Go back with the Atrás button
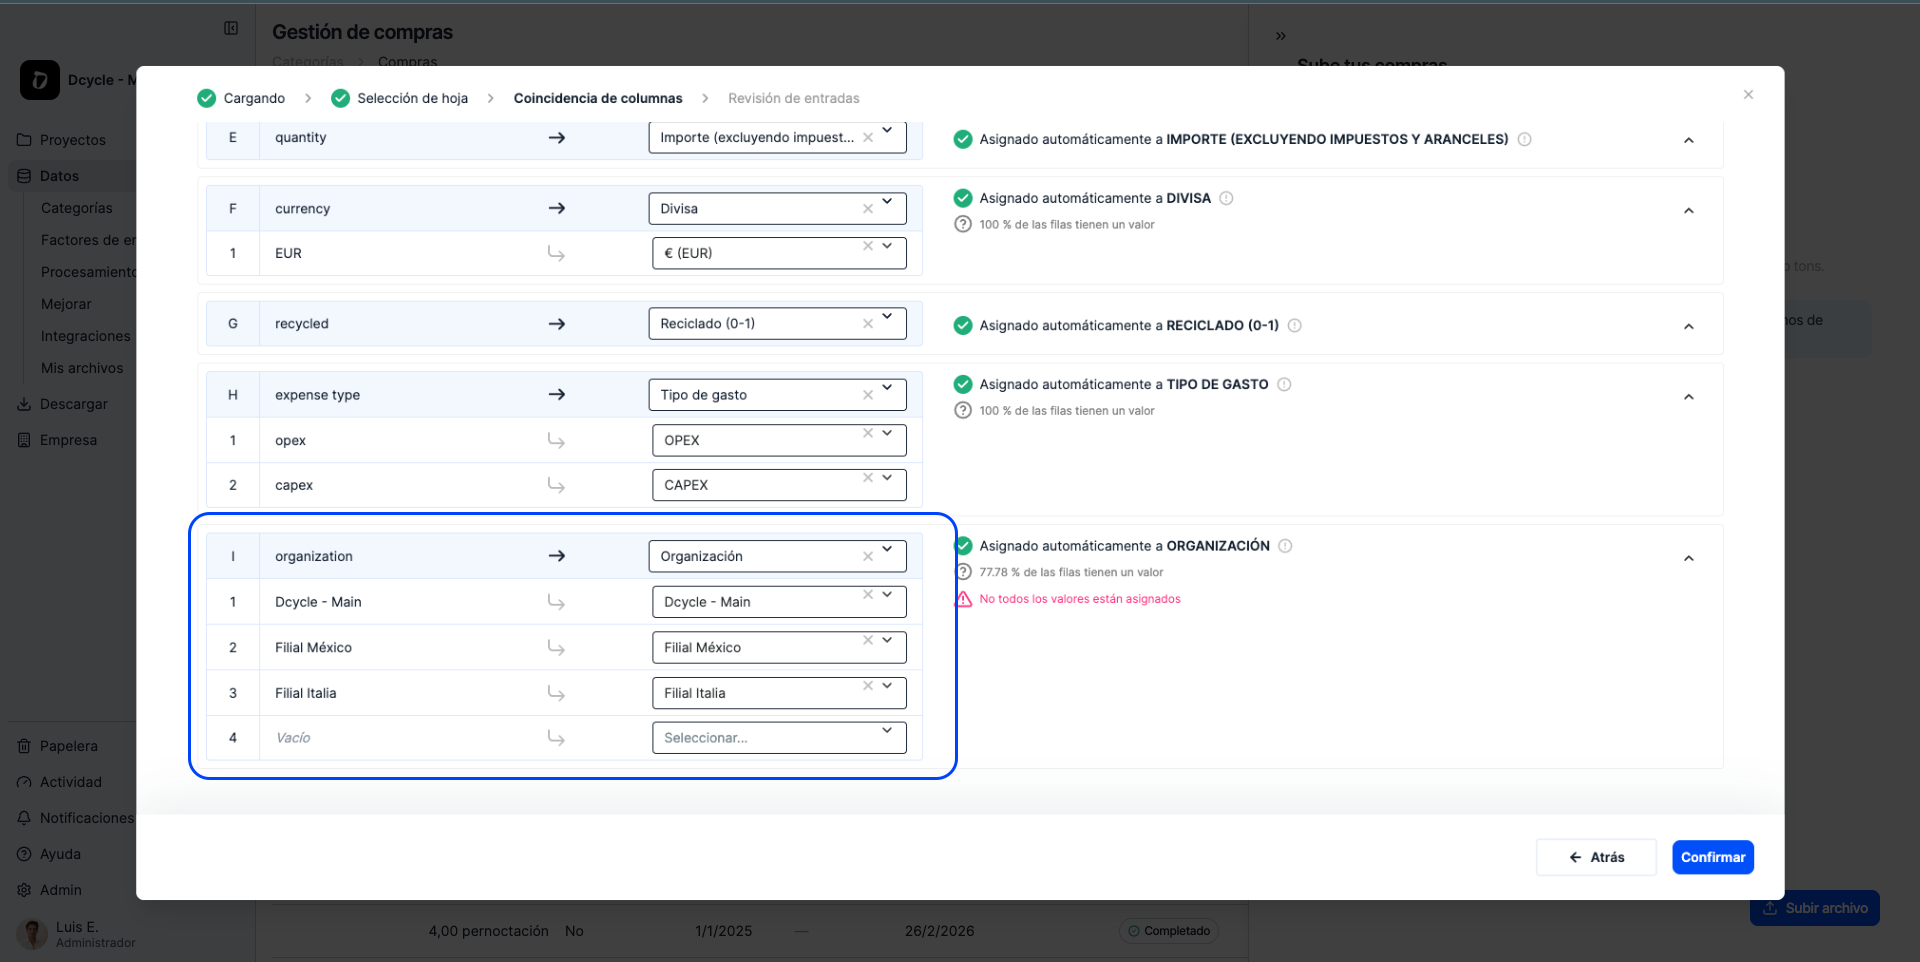 click(x=1596, y=857)
